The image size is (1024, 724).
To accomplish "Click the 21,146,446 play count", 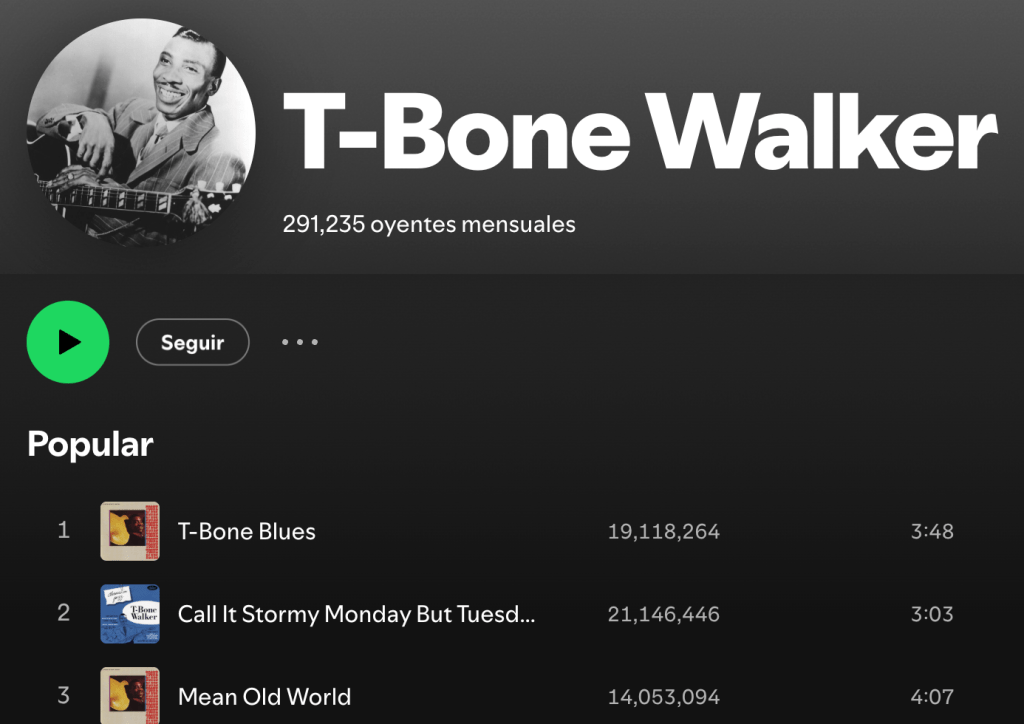I will [664, 614].
